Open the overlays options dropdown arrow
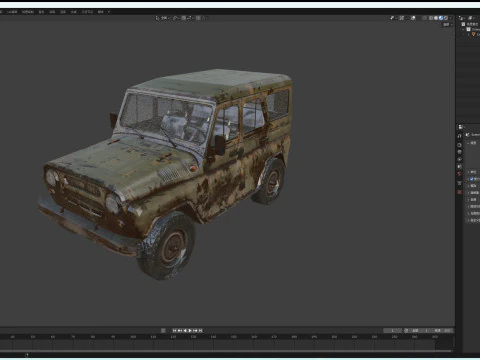Screen dimensions: 480x360 (418, 18)
